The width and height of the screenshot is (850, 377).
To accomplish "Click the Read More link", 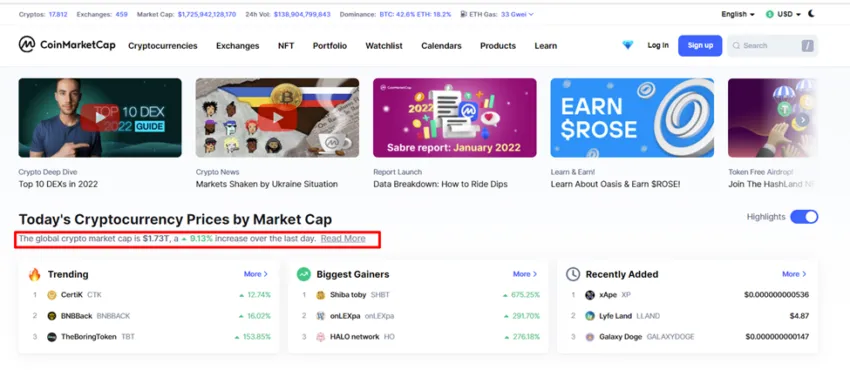I will pos(343,239).
